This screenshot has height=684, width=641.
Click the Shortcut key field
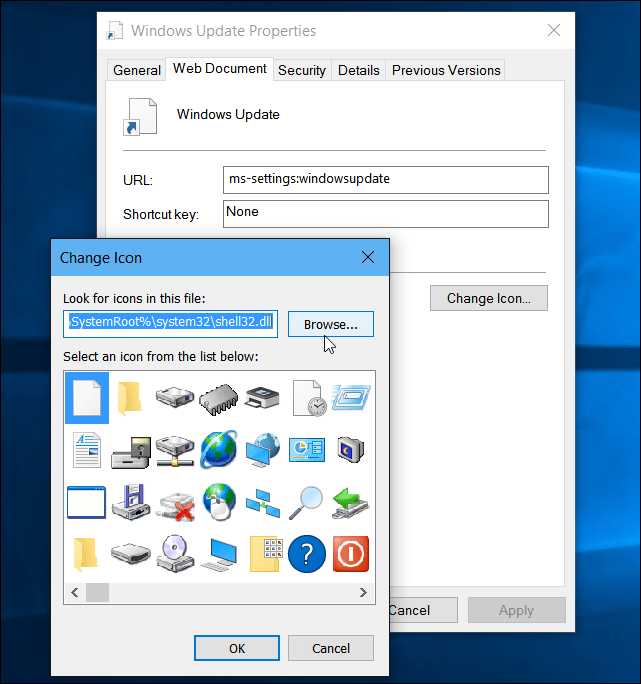386,214
